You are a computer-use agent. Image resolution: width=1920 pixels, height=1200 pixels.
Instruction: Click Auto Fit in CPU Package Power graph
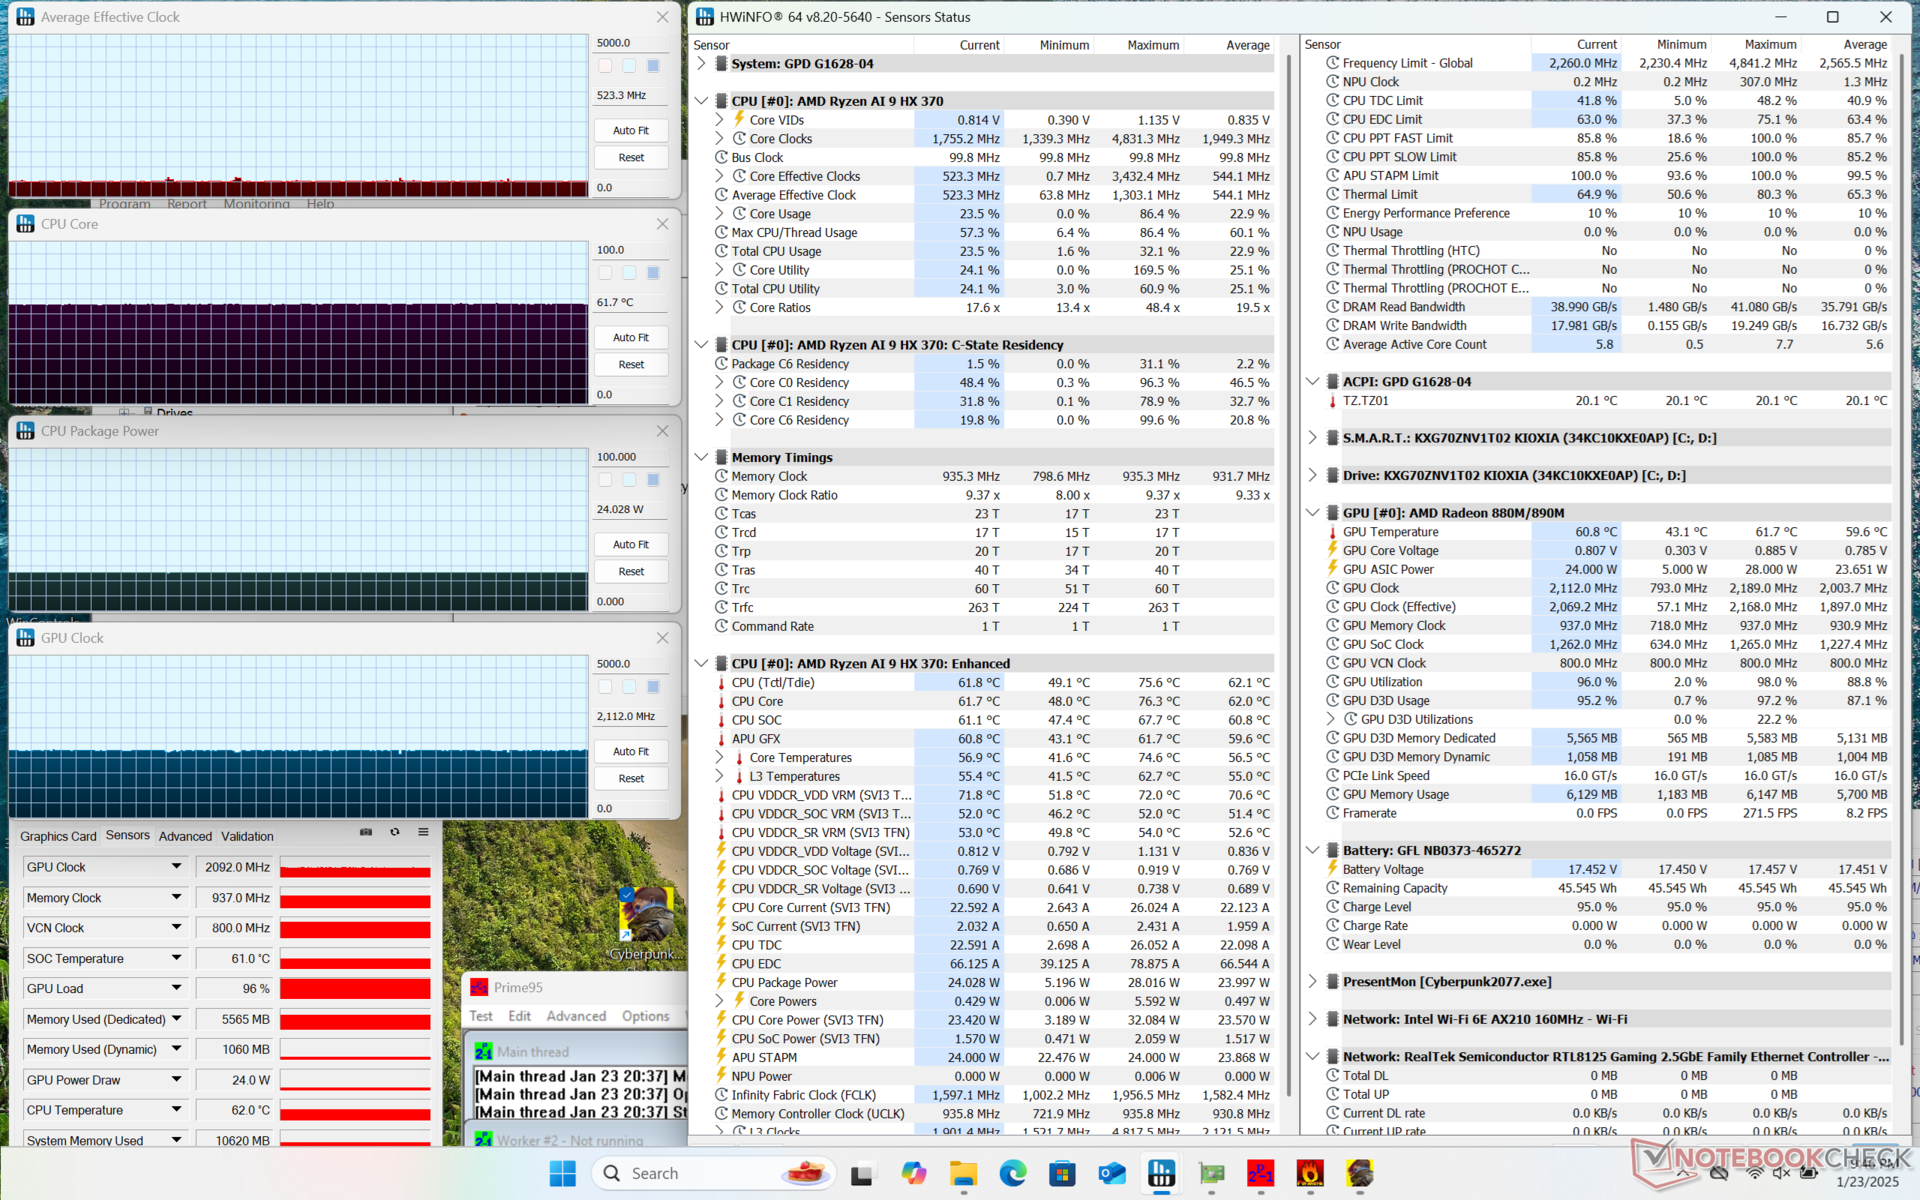click(x=630, y=544)
